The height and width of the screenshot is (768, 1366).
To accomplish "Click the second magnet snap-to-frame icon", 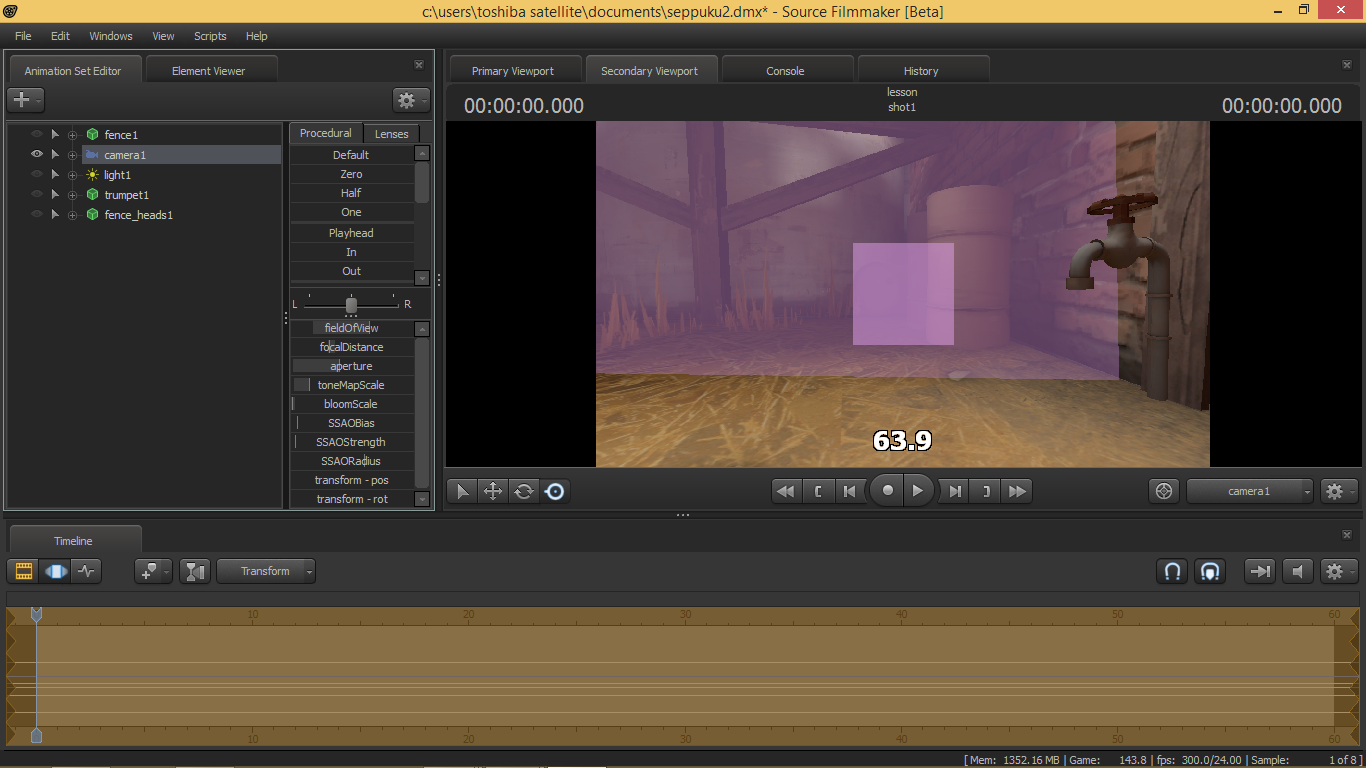I will tap(1209, 571).
